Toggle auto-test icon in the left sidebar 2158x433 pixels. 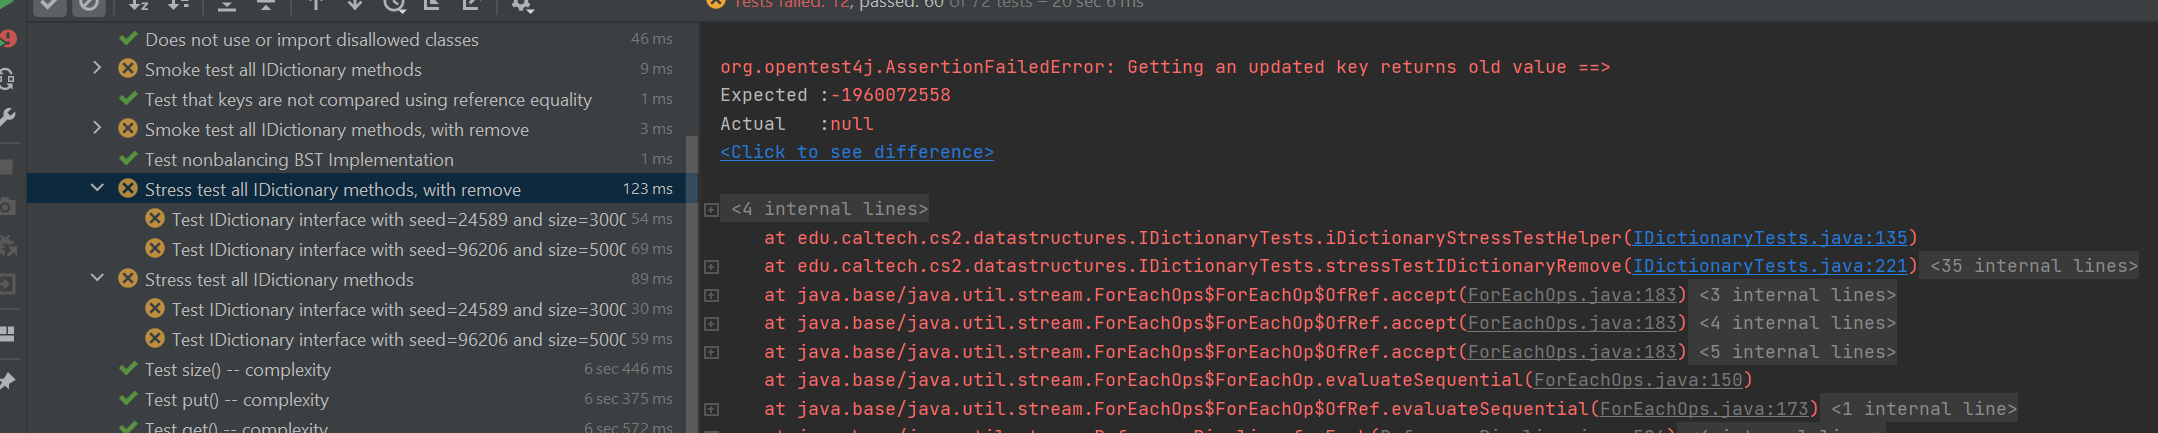click(x=8, y=79)
